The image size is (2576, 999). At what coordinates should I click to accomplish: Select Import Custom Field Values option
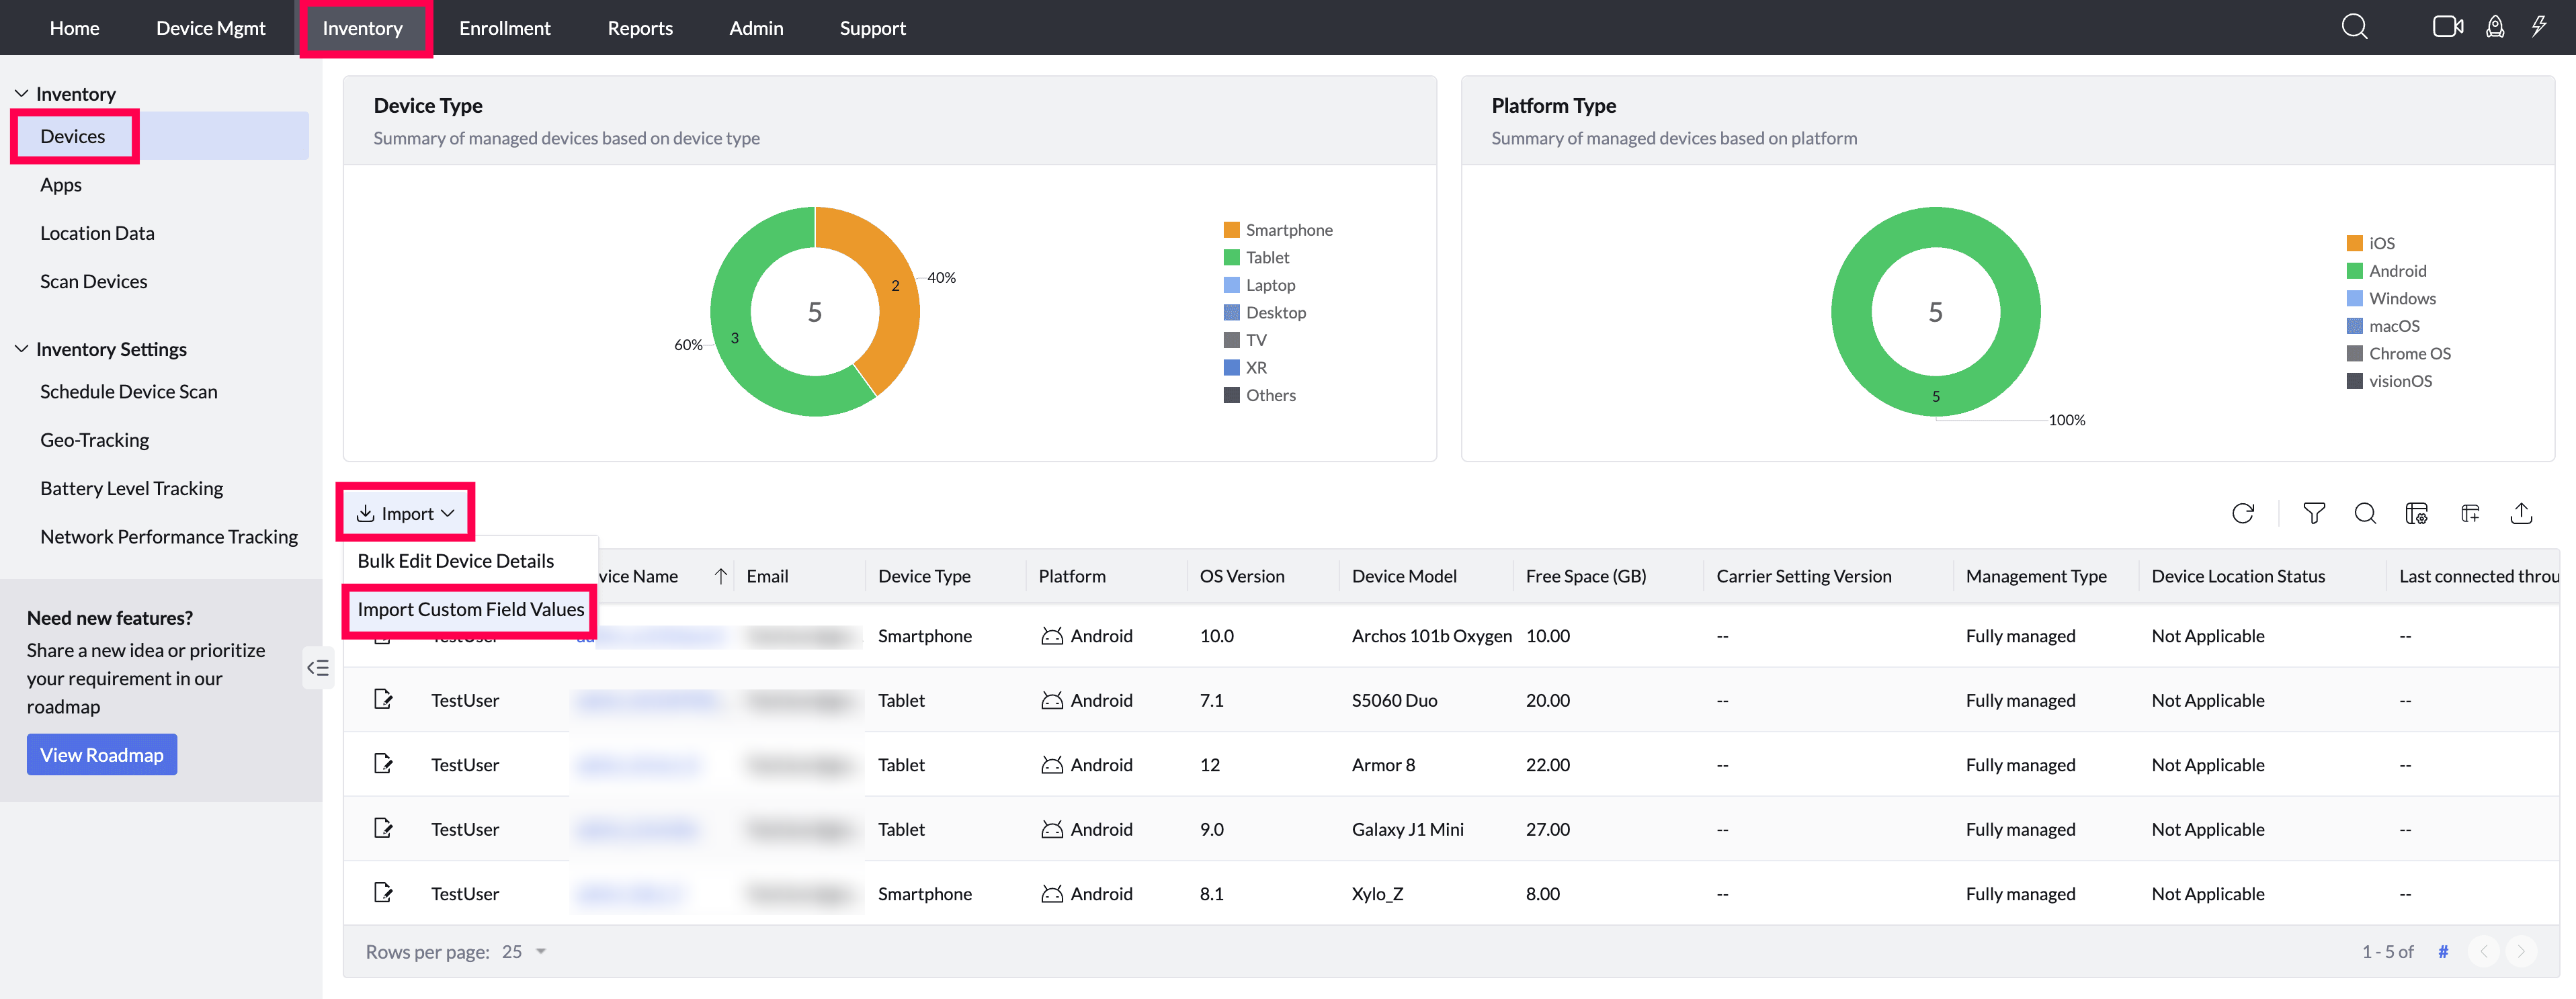tap(470, 609)
